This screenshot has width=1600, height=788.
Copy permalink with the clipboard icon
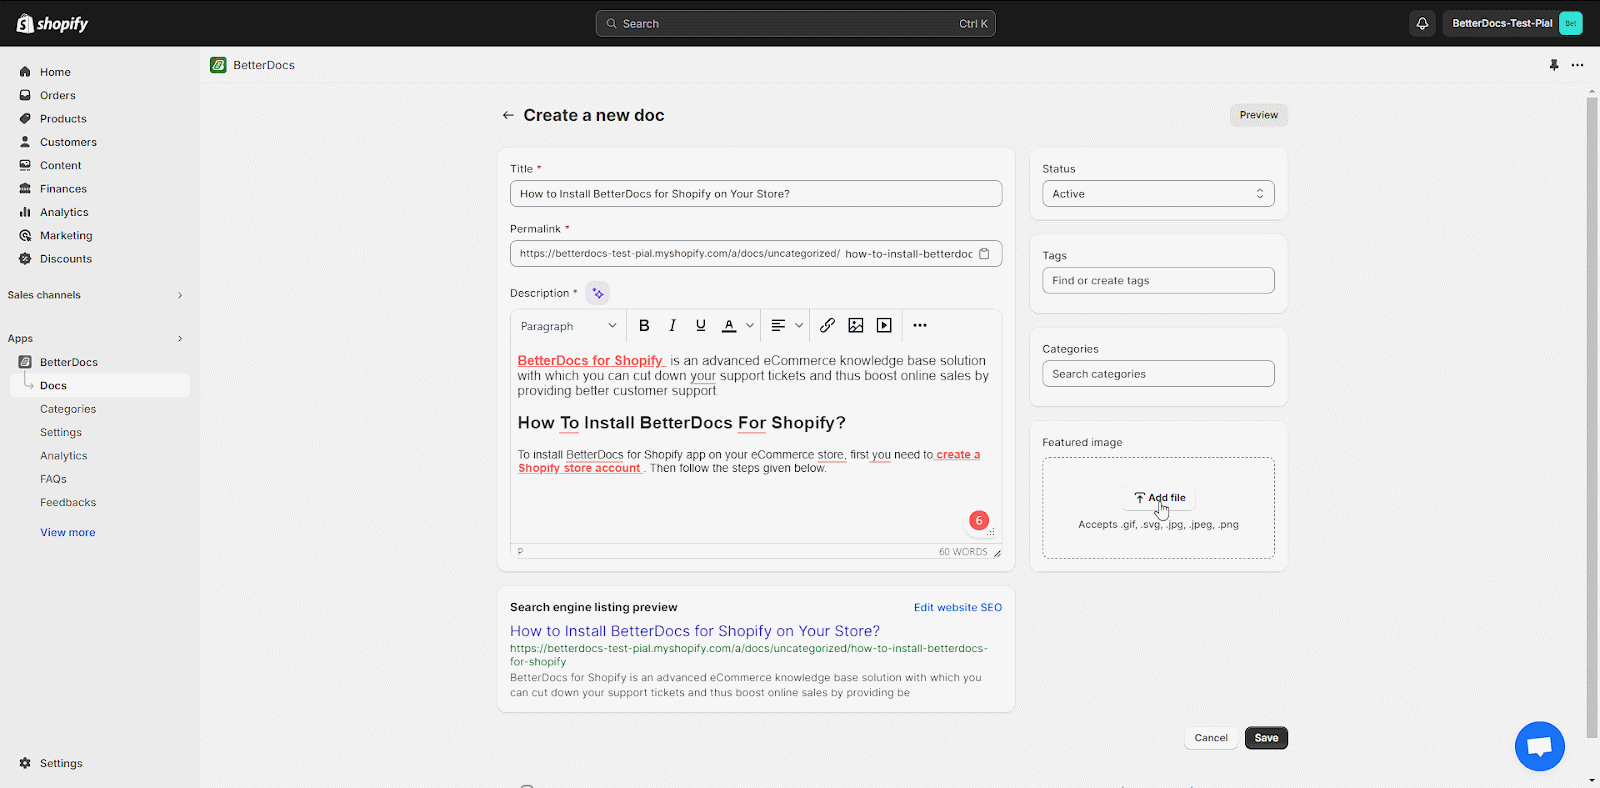pos(984,254)
